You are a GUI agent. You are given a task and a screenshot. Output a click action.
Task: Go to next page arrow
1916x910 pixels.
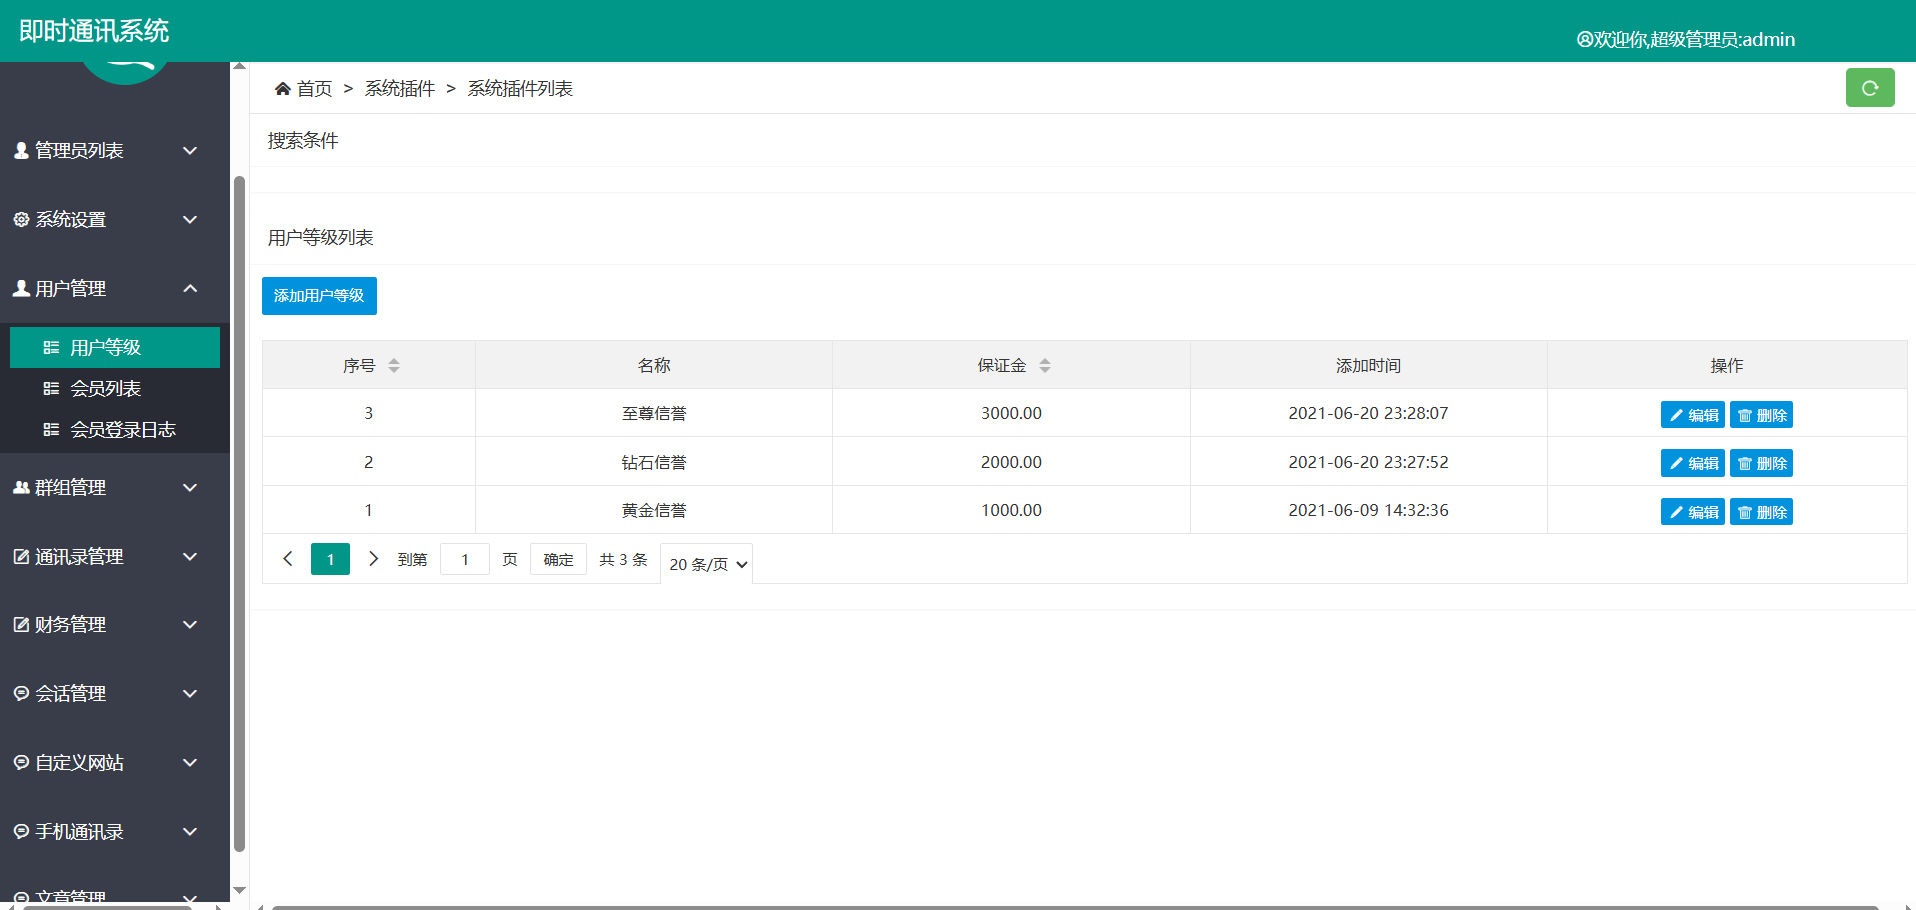point(373,559)
